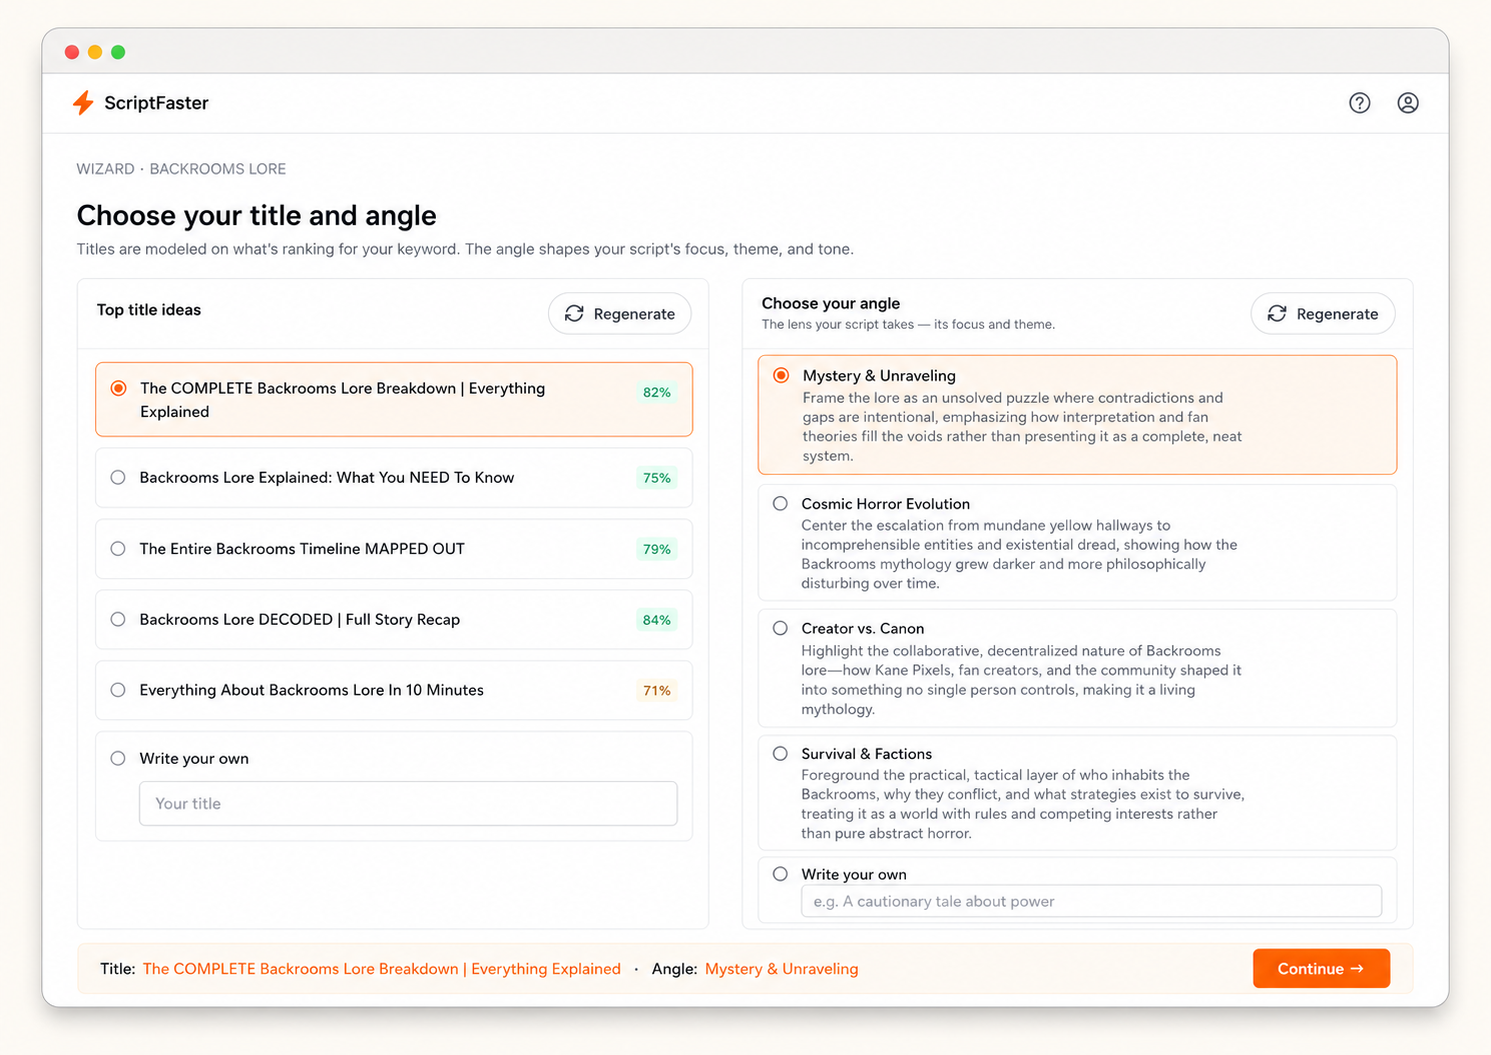Click the 82% score badge

tap(657, 393)
